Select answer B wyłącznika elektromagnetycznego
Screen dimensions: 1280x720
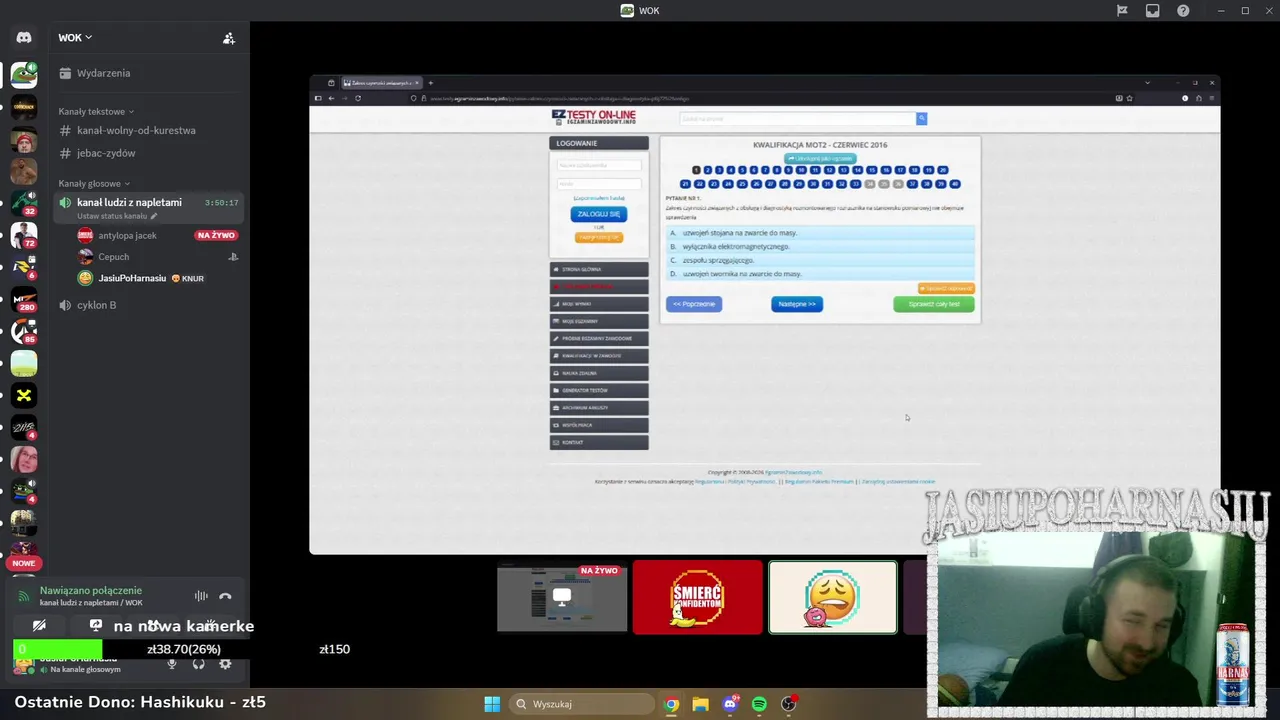820,246
